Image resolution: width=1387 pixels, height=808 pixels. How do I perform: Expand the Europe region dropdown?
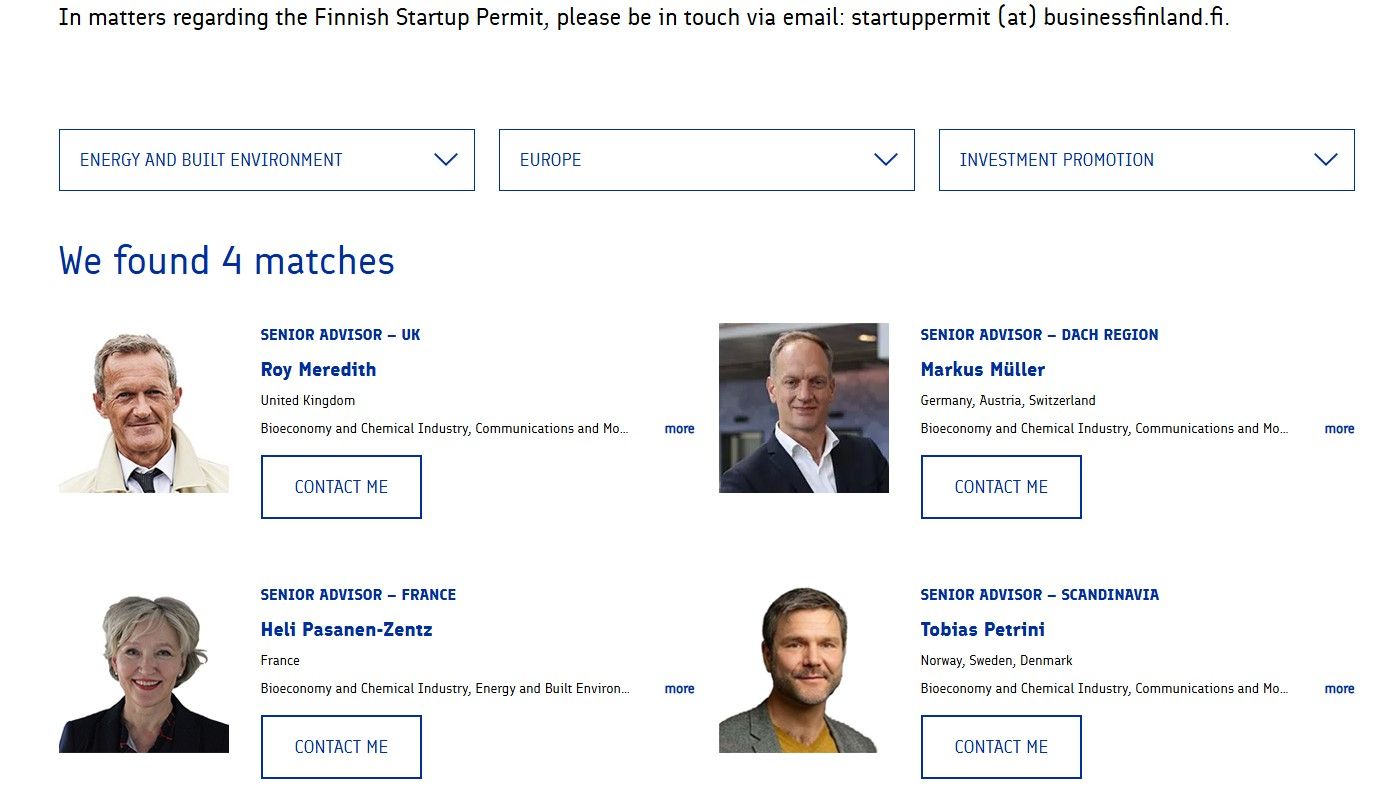pos(706,160)
